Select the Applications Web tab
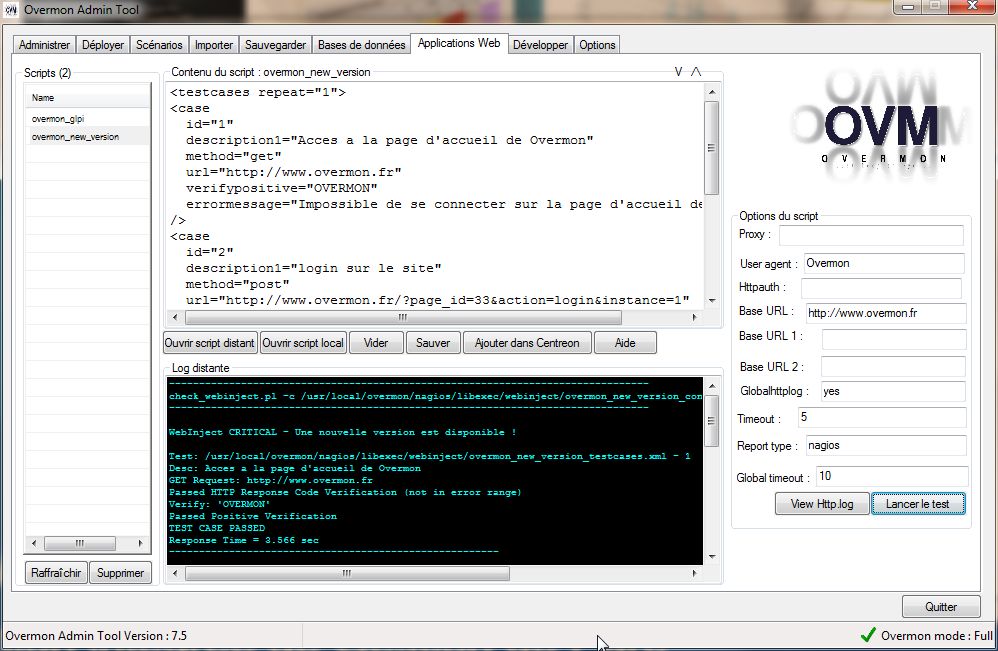The width and height of the screenshot is (998, 651). [459, 43]
